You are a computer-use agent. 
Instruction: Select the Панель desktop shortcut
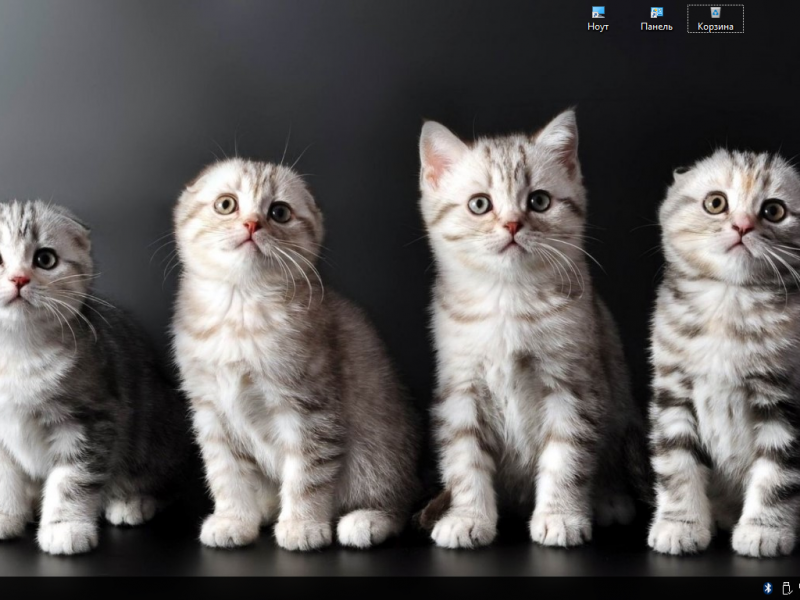coord(656,18)
